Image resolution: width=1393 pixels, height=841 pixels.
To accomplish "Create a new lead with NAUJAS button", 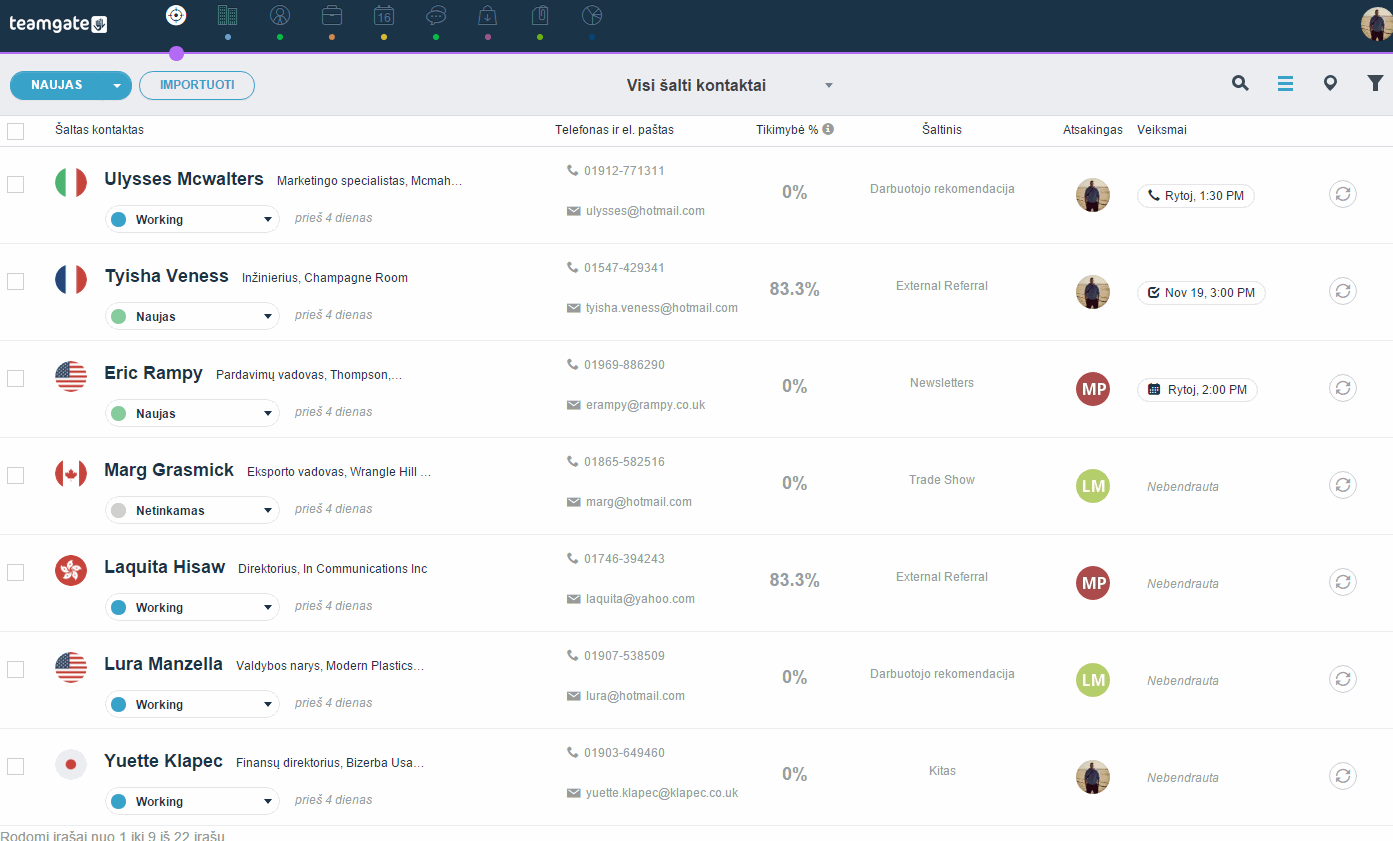I will coord(57,86).
